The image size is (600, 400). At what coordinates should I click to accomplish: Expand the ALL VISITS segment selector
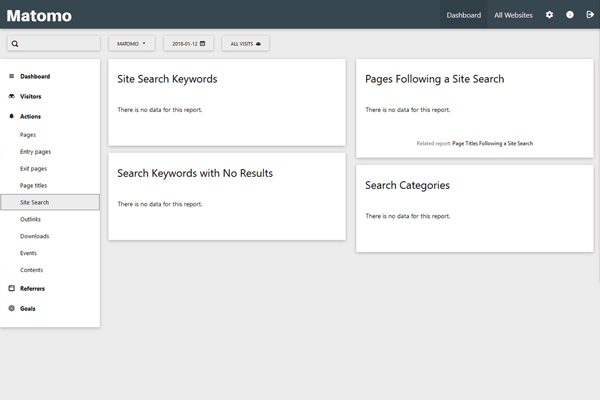tap(245, 44)
